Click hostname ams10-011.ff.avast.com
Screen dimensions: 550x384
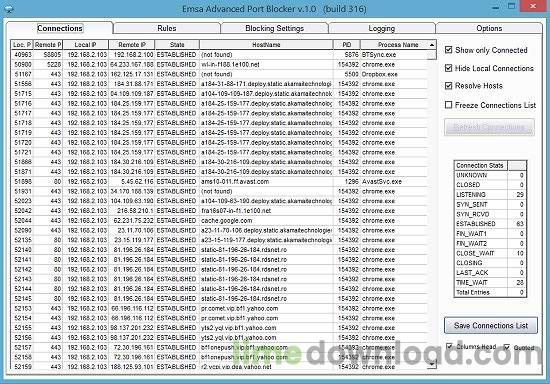235,182
